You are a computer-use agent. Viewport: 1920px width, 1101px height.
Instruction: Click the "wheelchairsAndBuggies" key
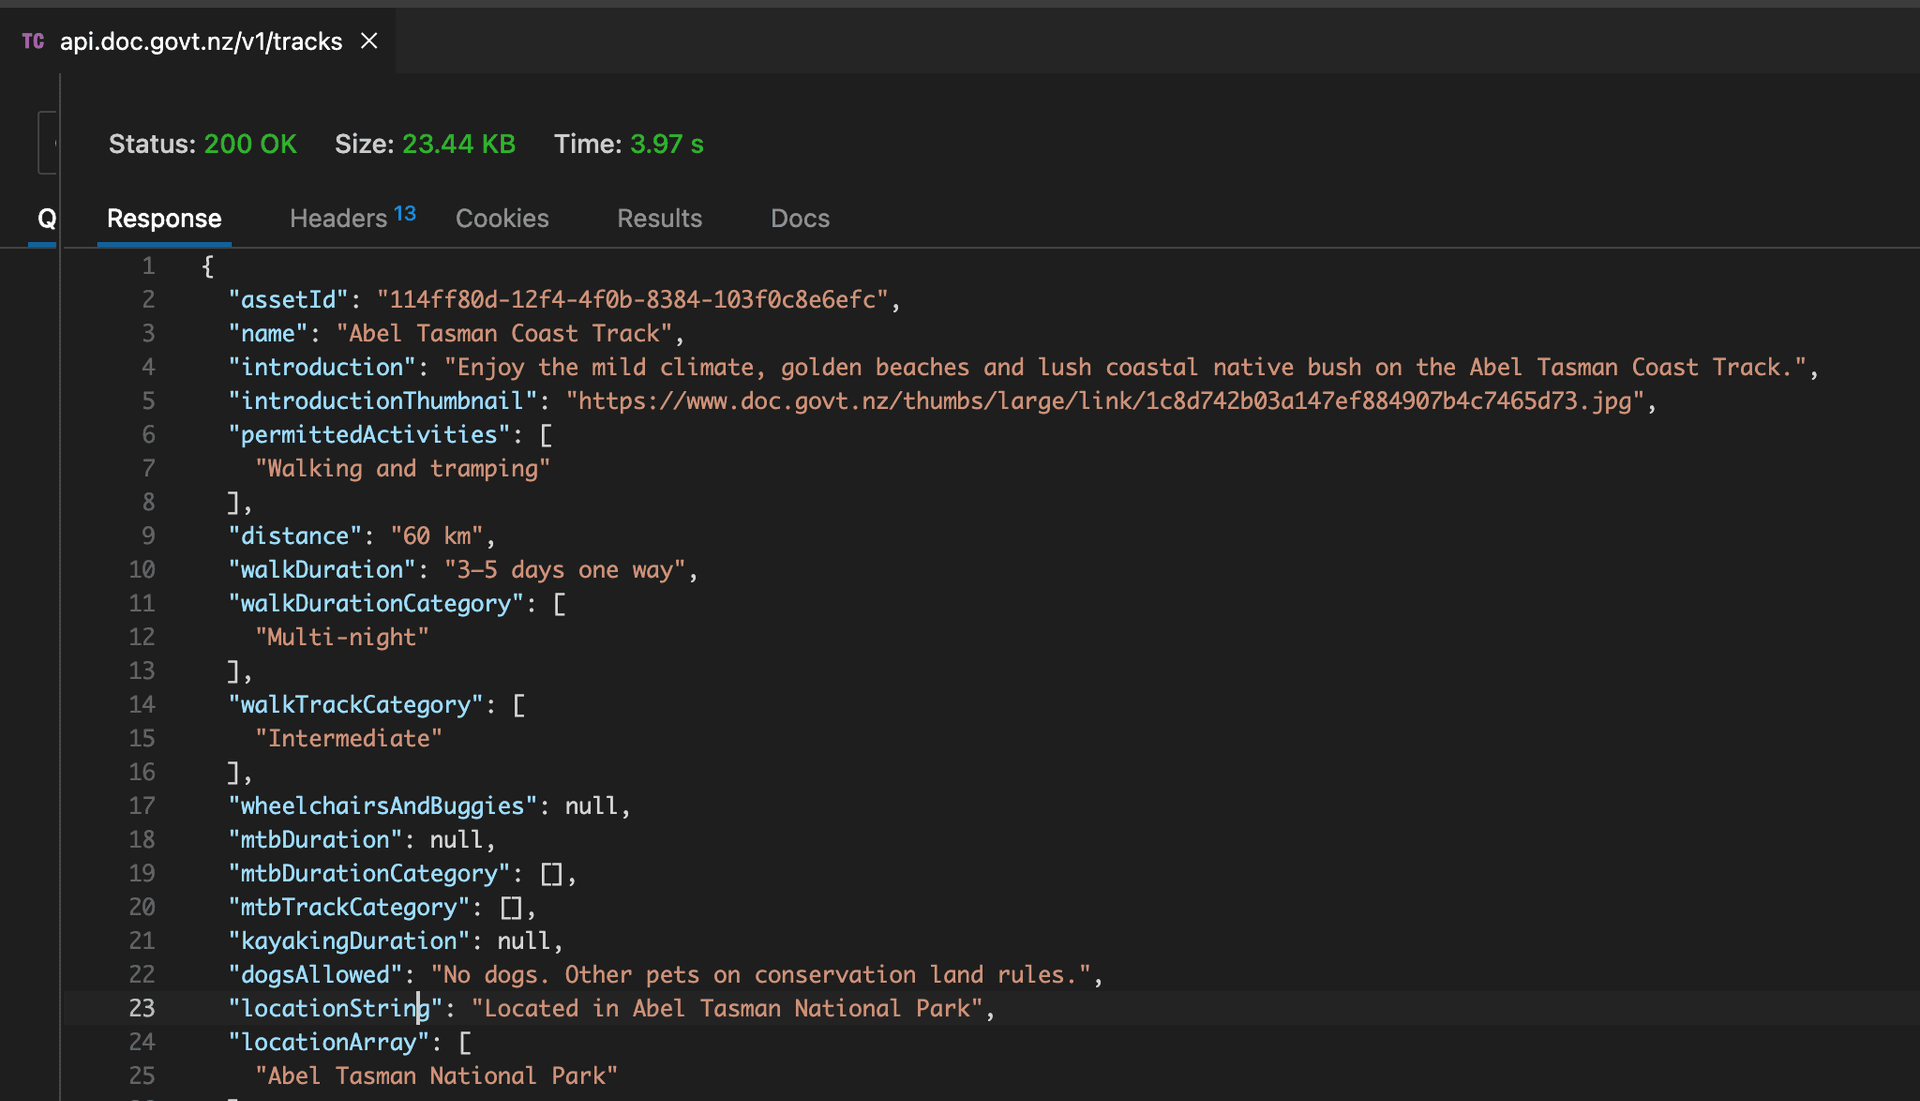(x=383, y=806)
